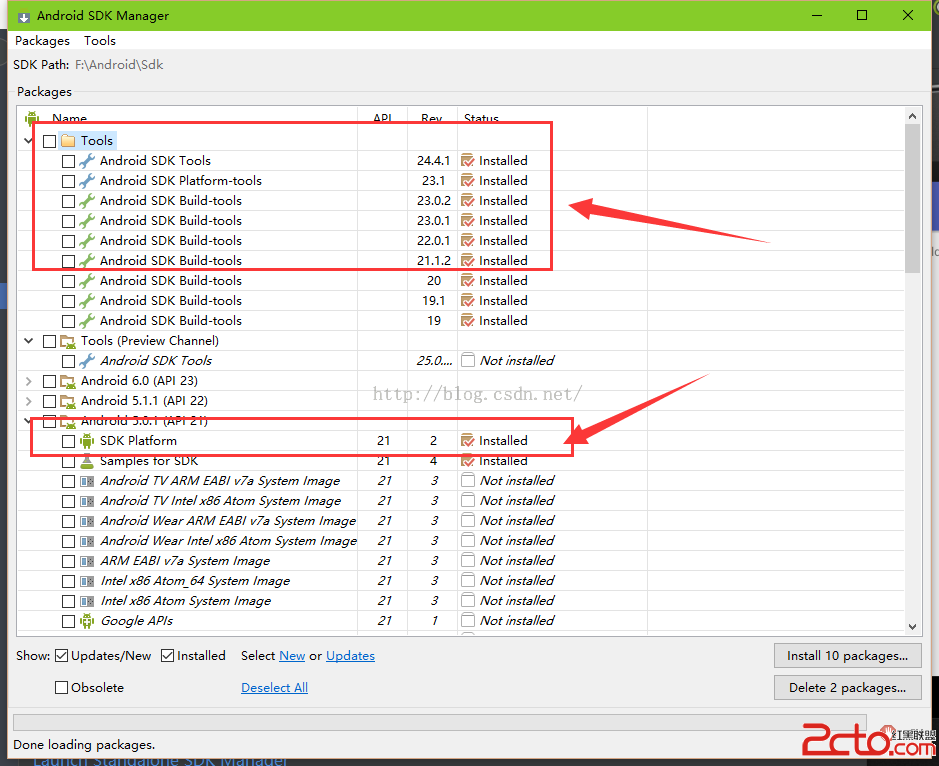Expand the Android 6.0 (API 23) group
Screen dimensions: 939x766
click(28, 381)
